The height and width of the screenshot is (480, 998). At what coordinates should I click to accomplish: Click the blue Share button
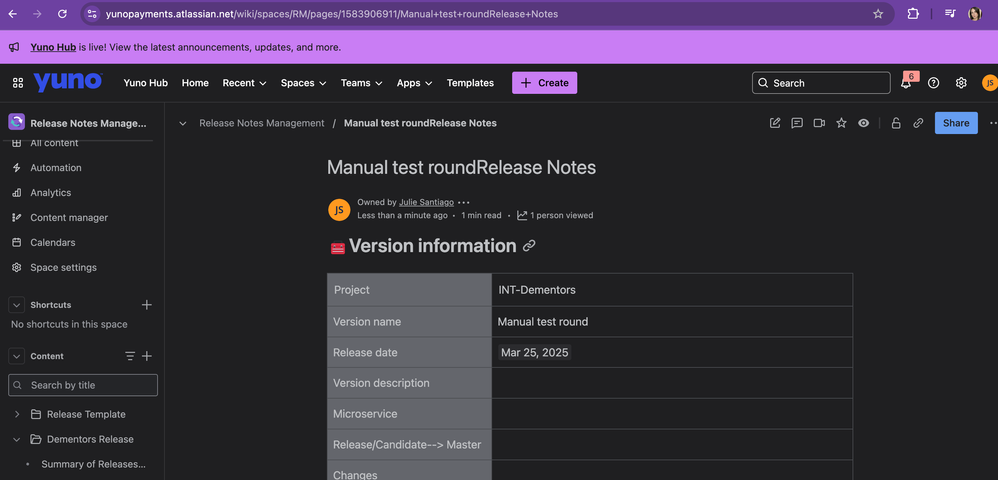coord(955,123)
